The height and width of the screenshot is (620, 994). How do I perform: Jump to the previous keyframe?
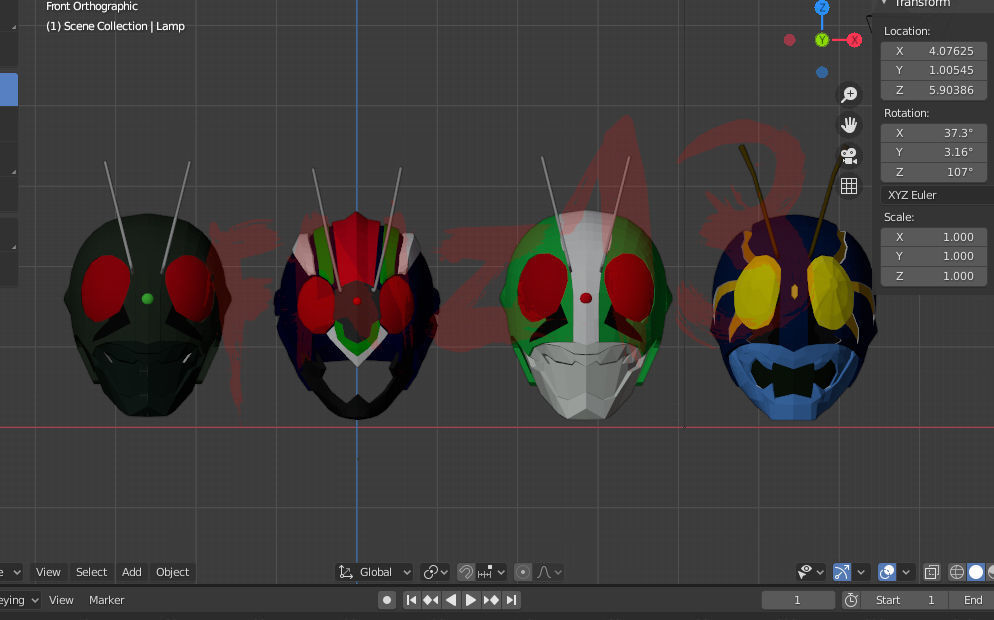tap(431, 600)
